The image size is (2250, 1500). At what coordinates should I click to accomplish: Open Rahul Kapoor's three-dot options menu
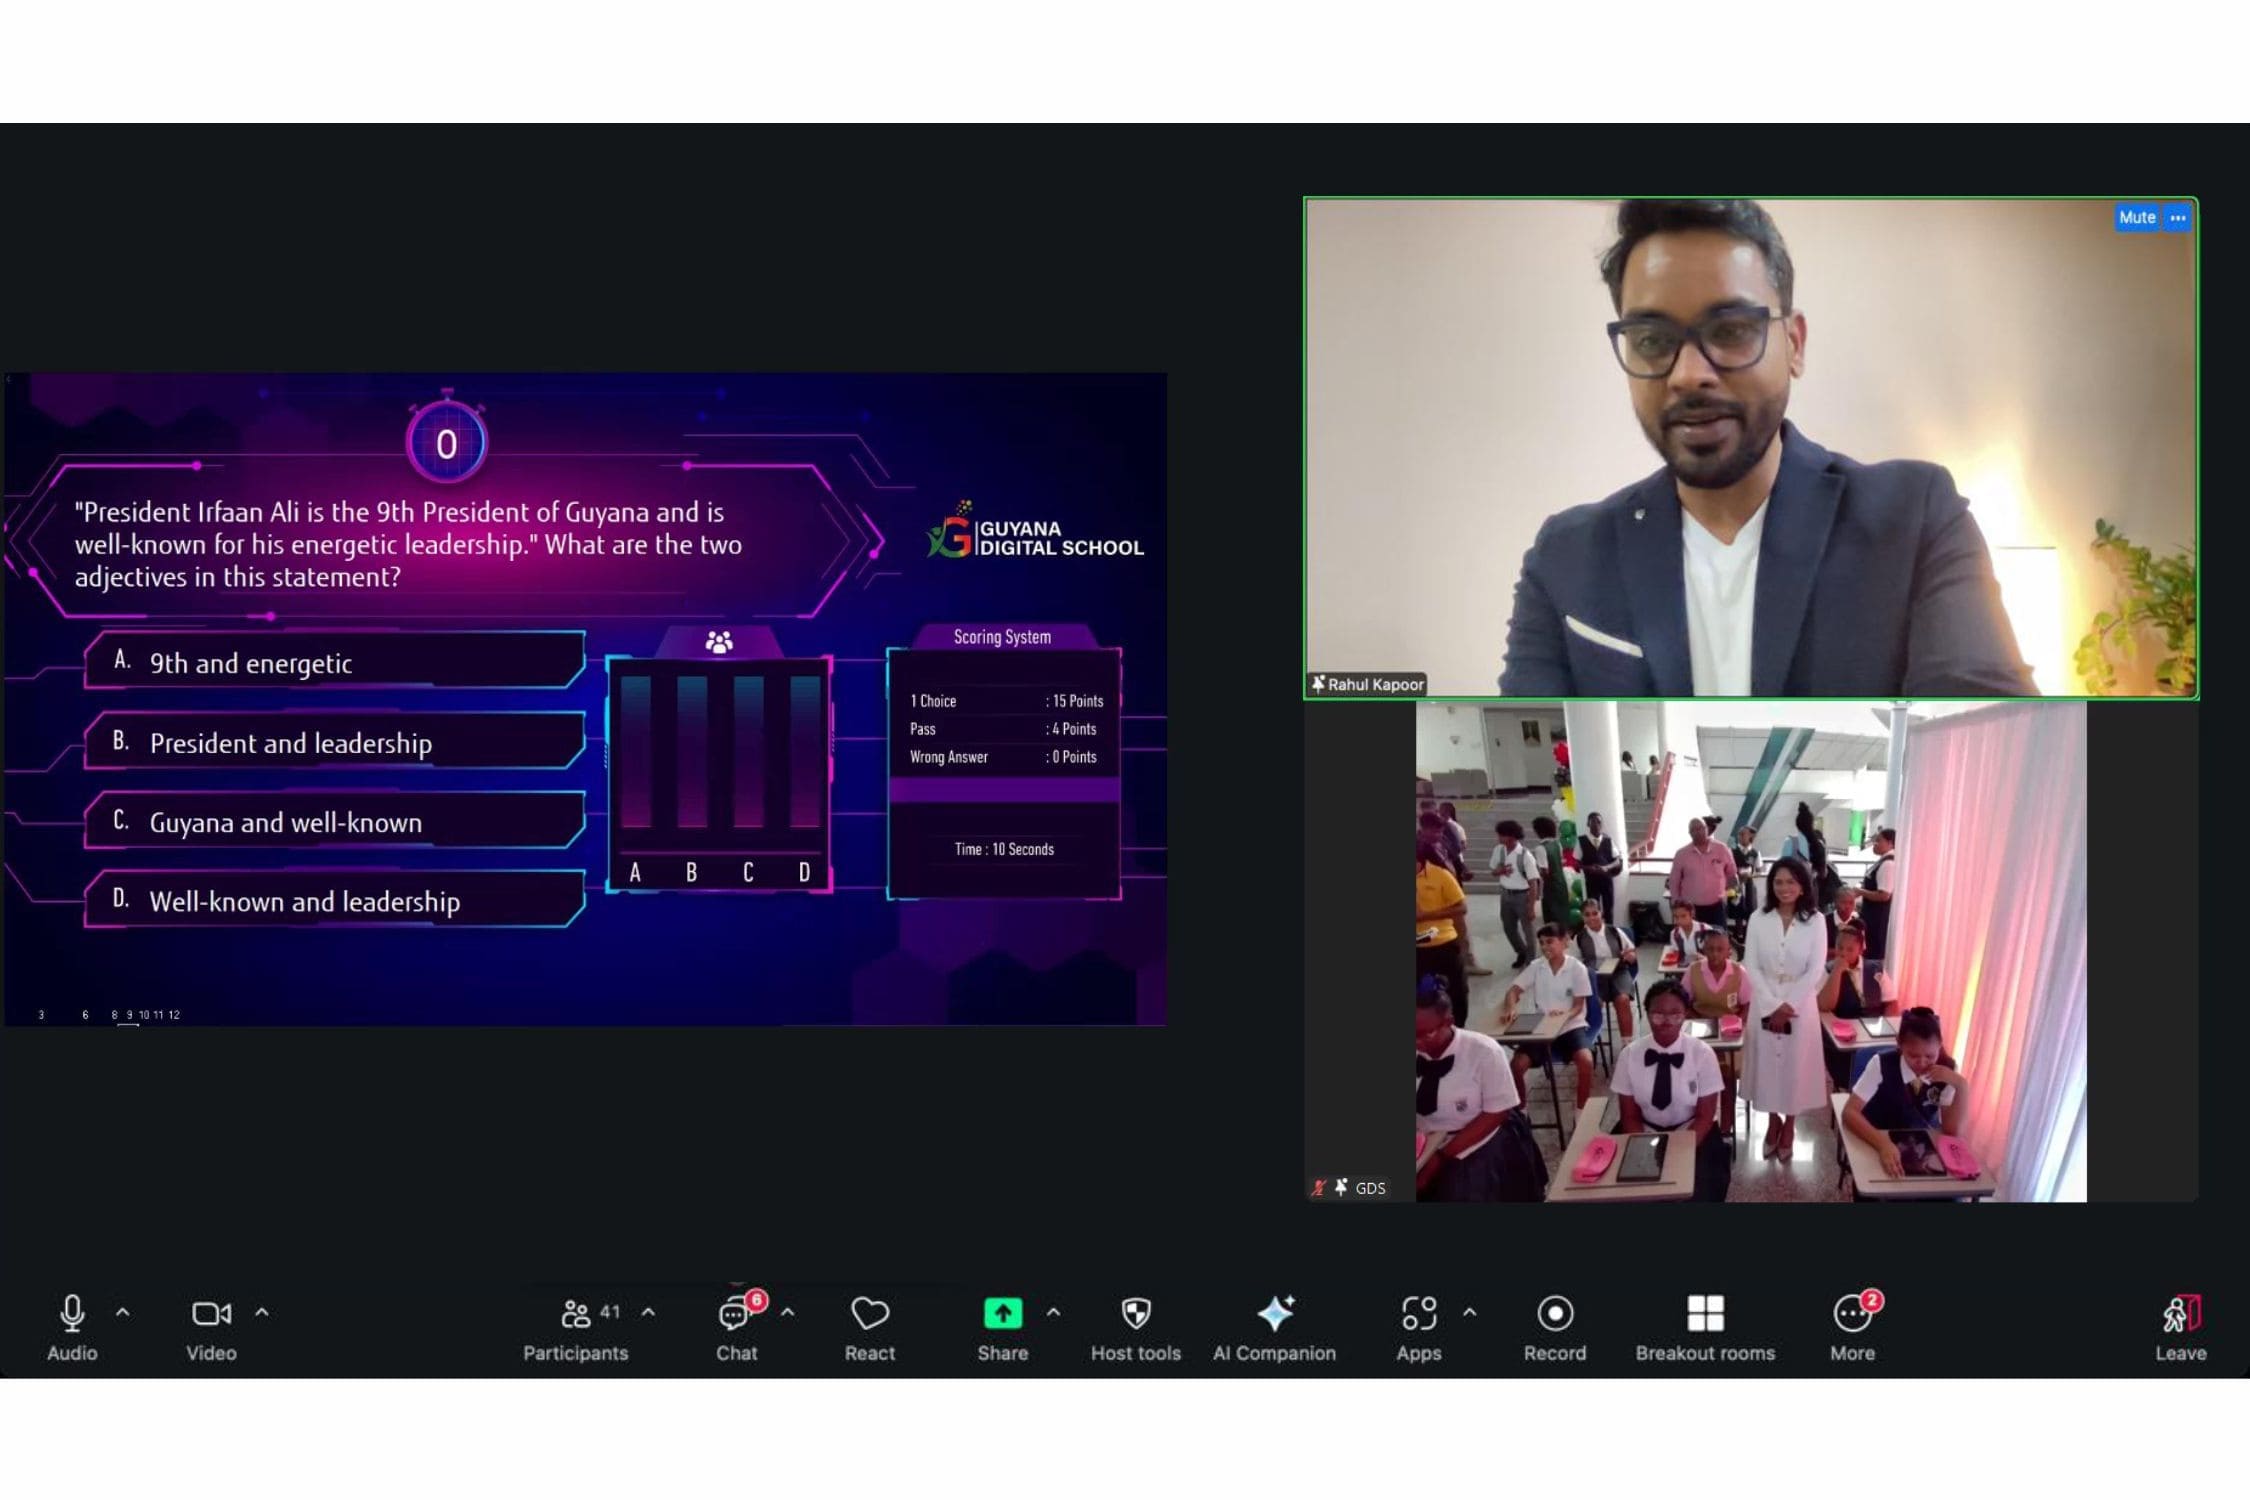[2178, 218]
